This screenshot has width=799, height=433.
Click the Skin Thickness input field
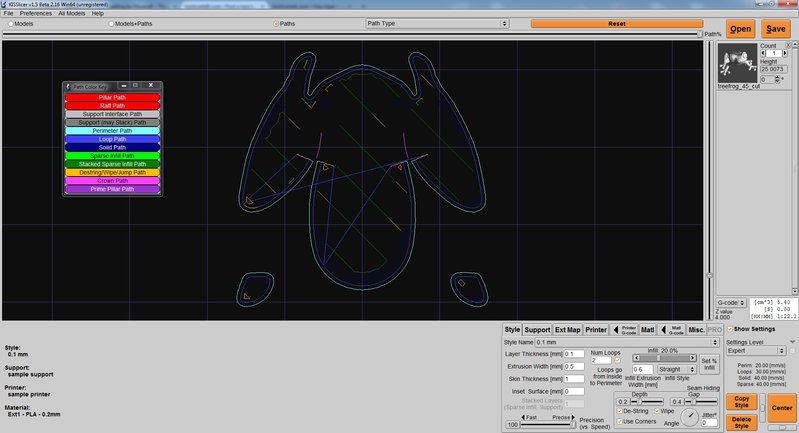(x=574, y=378)
